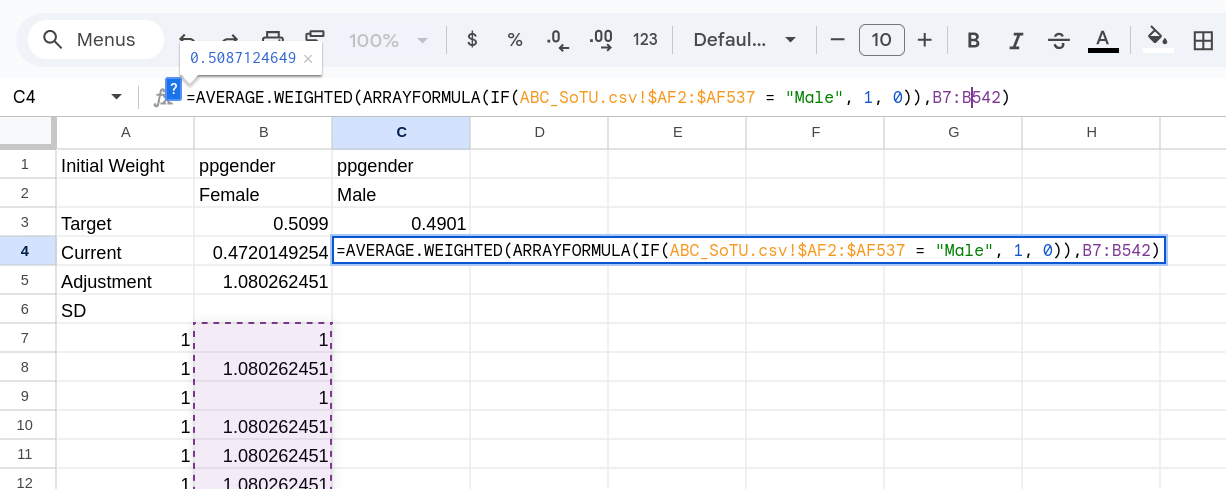
Task: Increase font size with plus button
Action: tap(925, 40)
